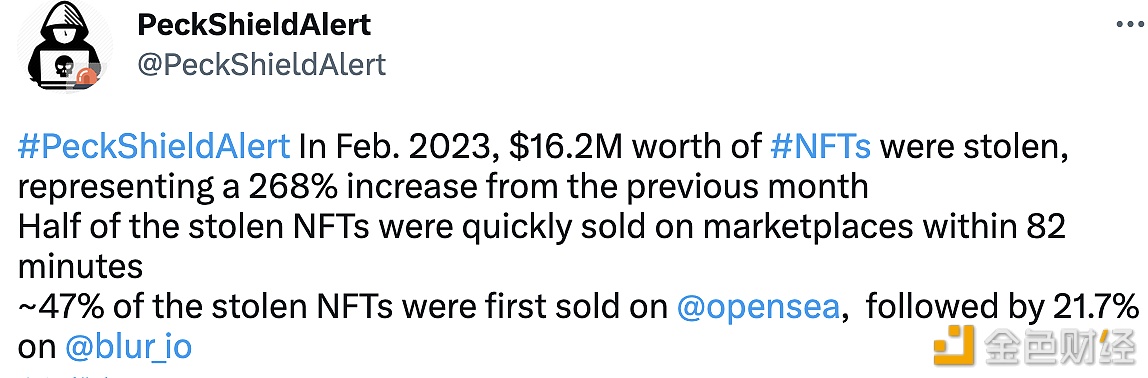
Task: Click the "In Feb. 2023" text
Action: (400, 147)
